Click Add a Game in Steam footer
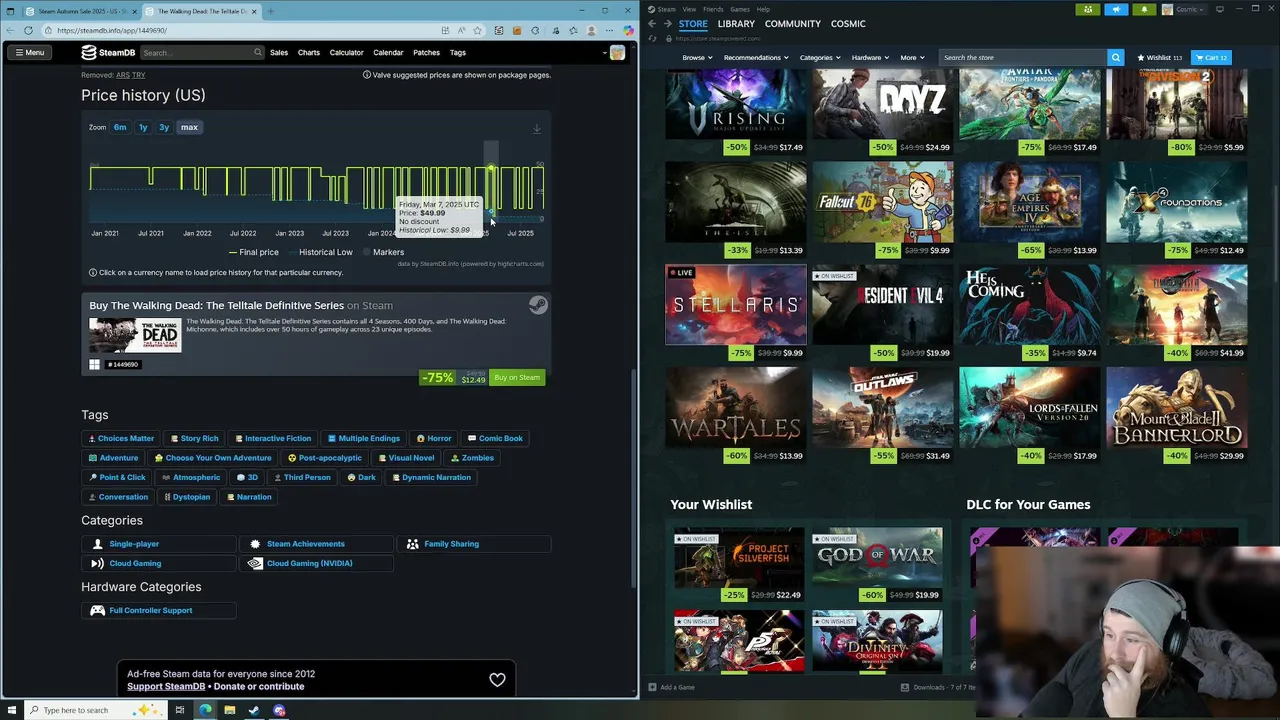The image size is (1280, 720). [671, 687]
